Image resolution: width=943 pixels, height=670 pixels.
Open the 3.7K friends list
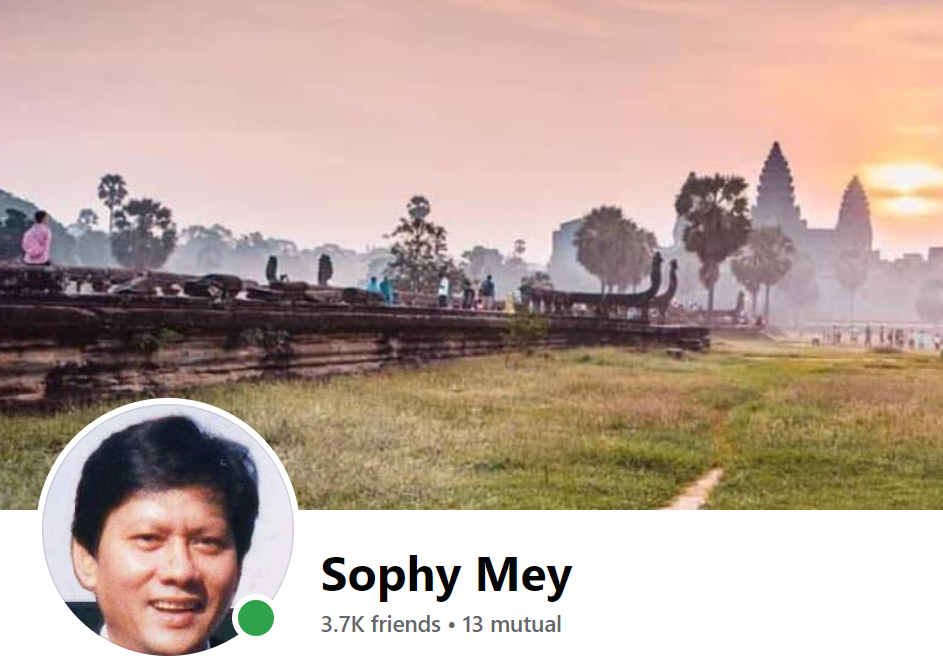pos(381,624)
